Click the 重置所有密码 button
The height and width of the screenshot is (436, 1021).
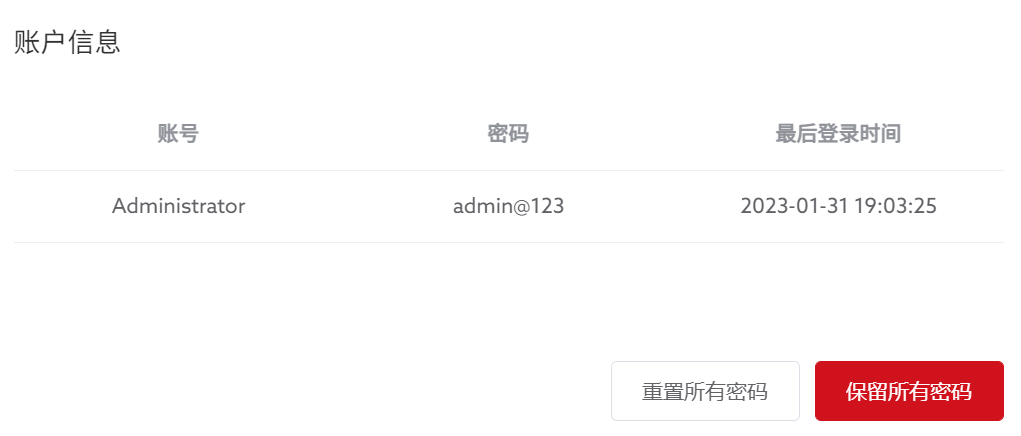pos(705,391)
